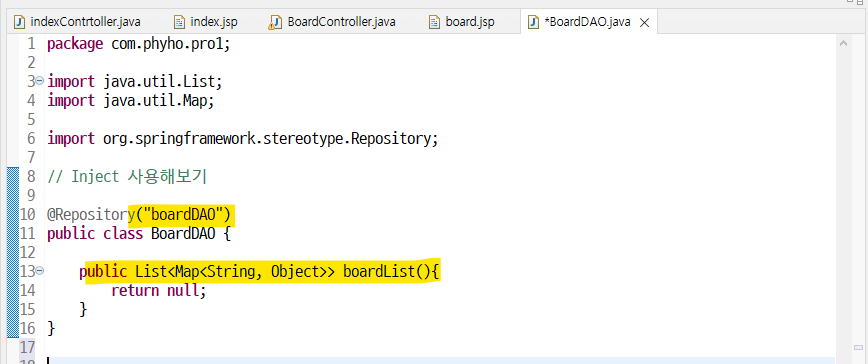Click line number 17 in the gutter
The image size is (868, 364).
[x=27, y=347]
